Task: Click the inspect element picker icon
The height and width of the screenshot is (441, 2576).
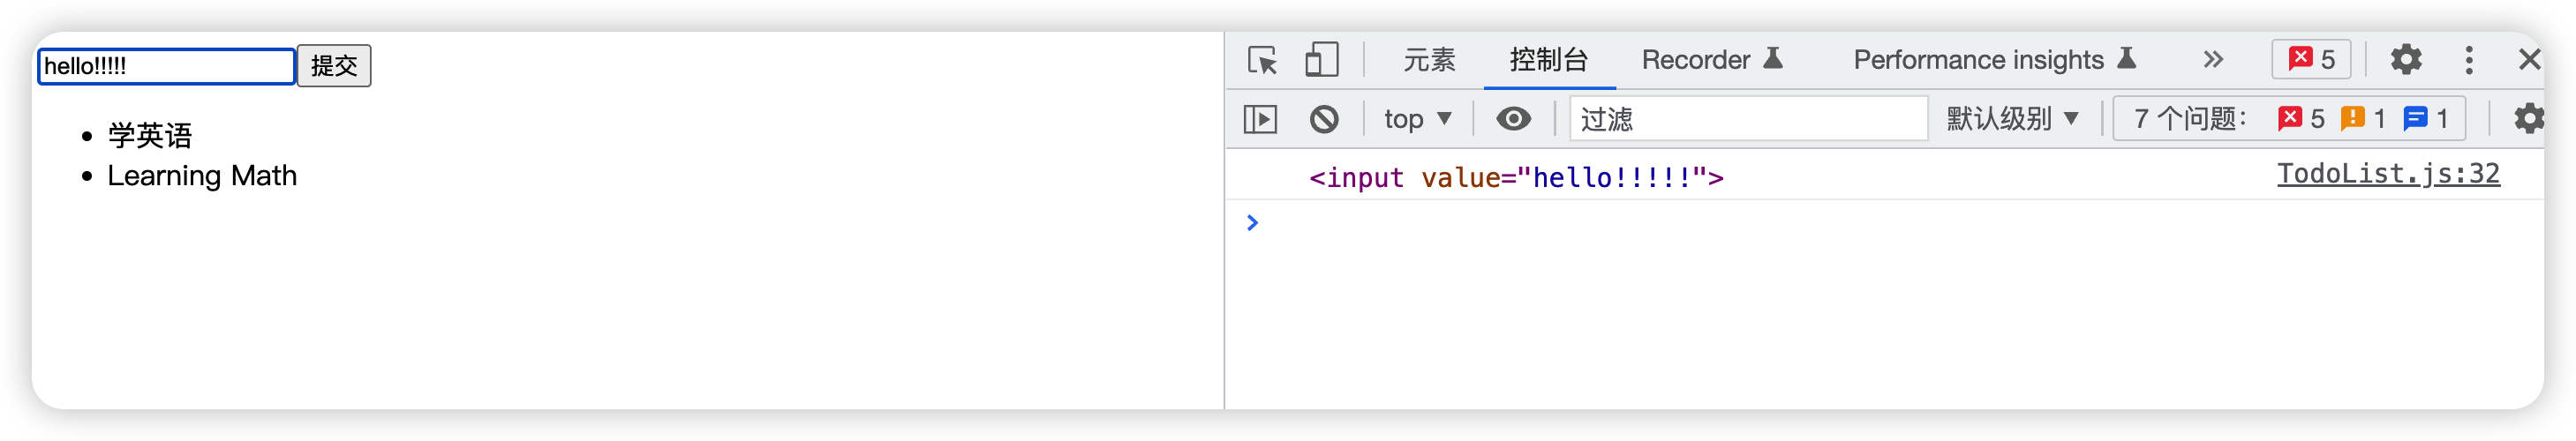Action: click(x=1262, y=60)
